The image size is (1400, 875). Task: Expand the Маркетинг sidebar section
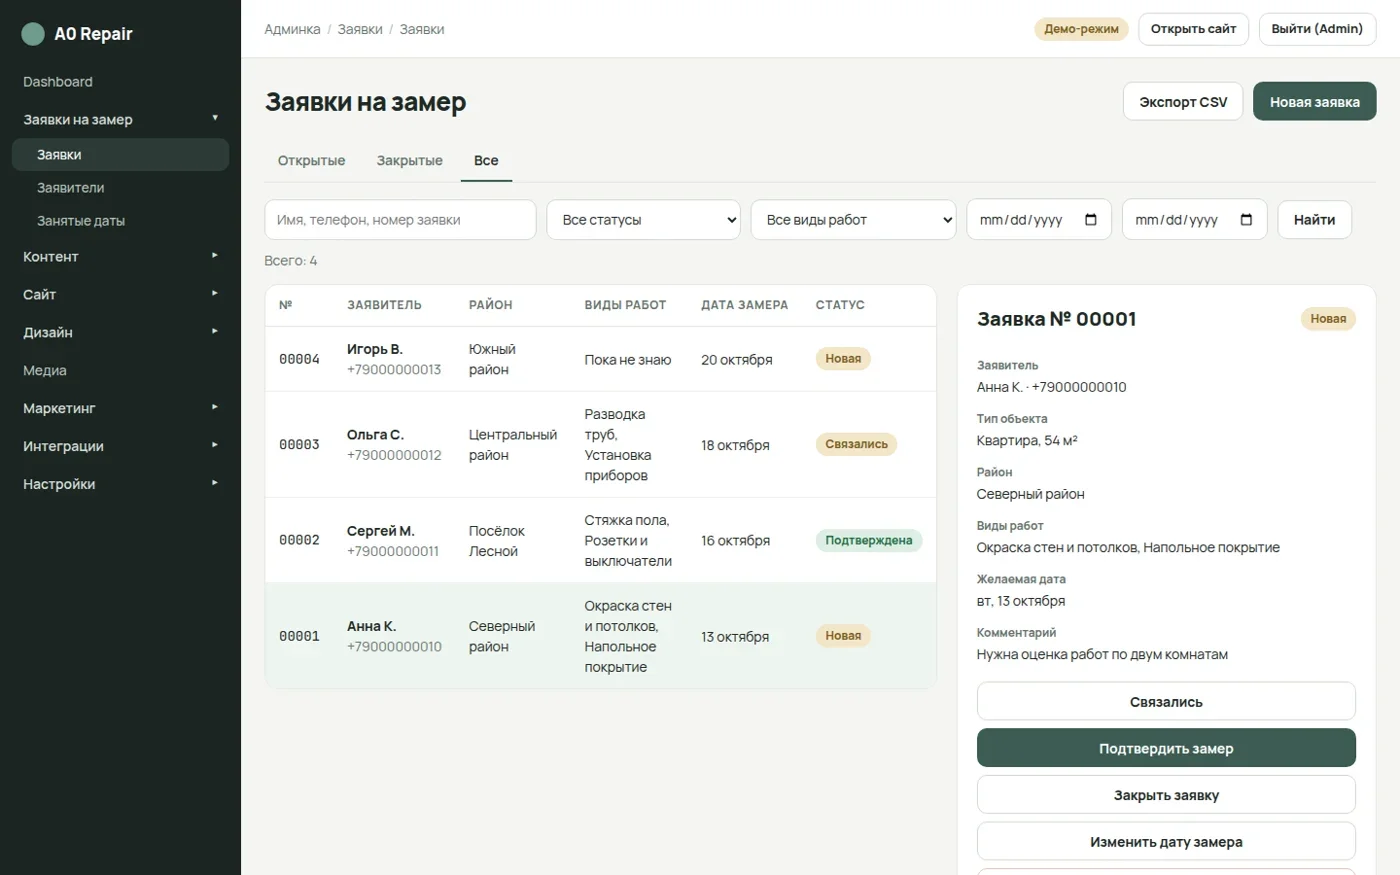tap(120, 409)
